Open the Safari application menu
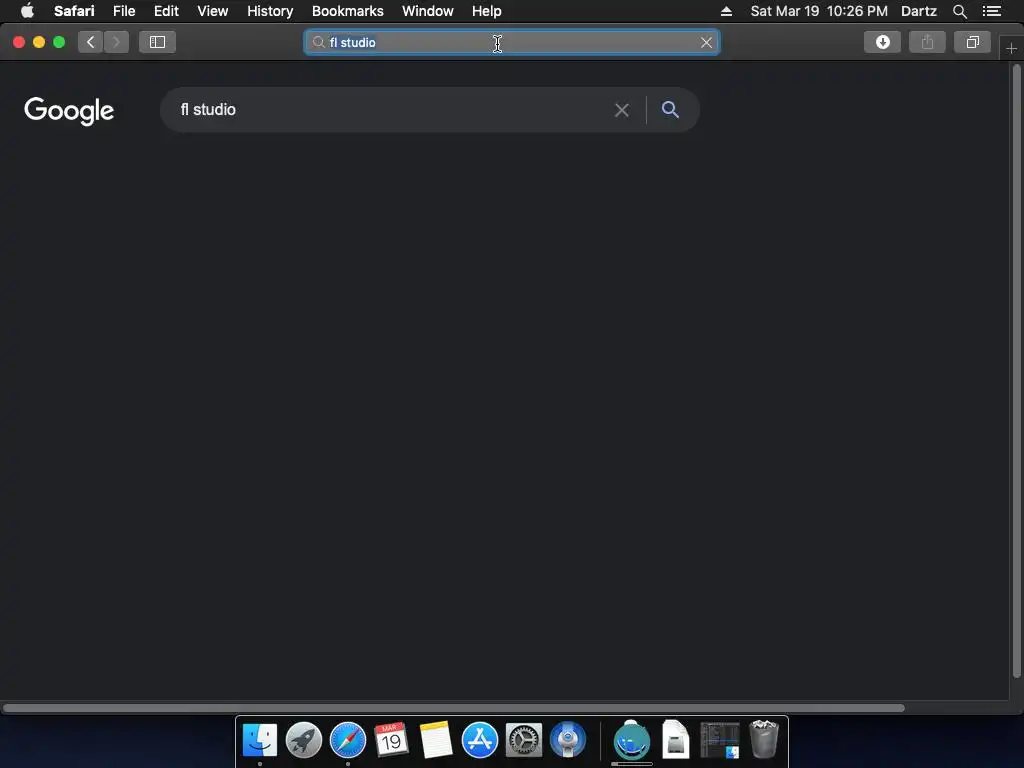This screenshot has height=768, width=1024. (x=74, y=11)
